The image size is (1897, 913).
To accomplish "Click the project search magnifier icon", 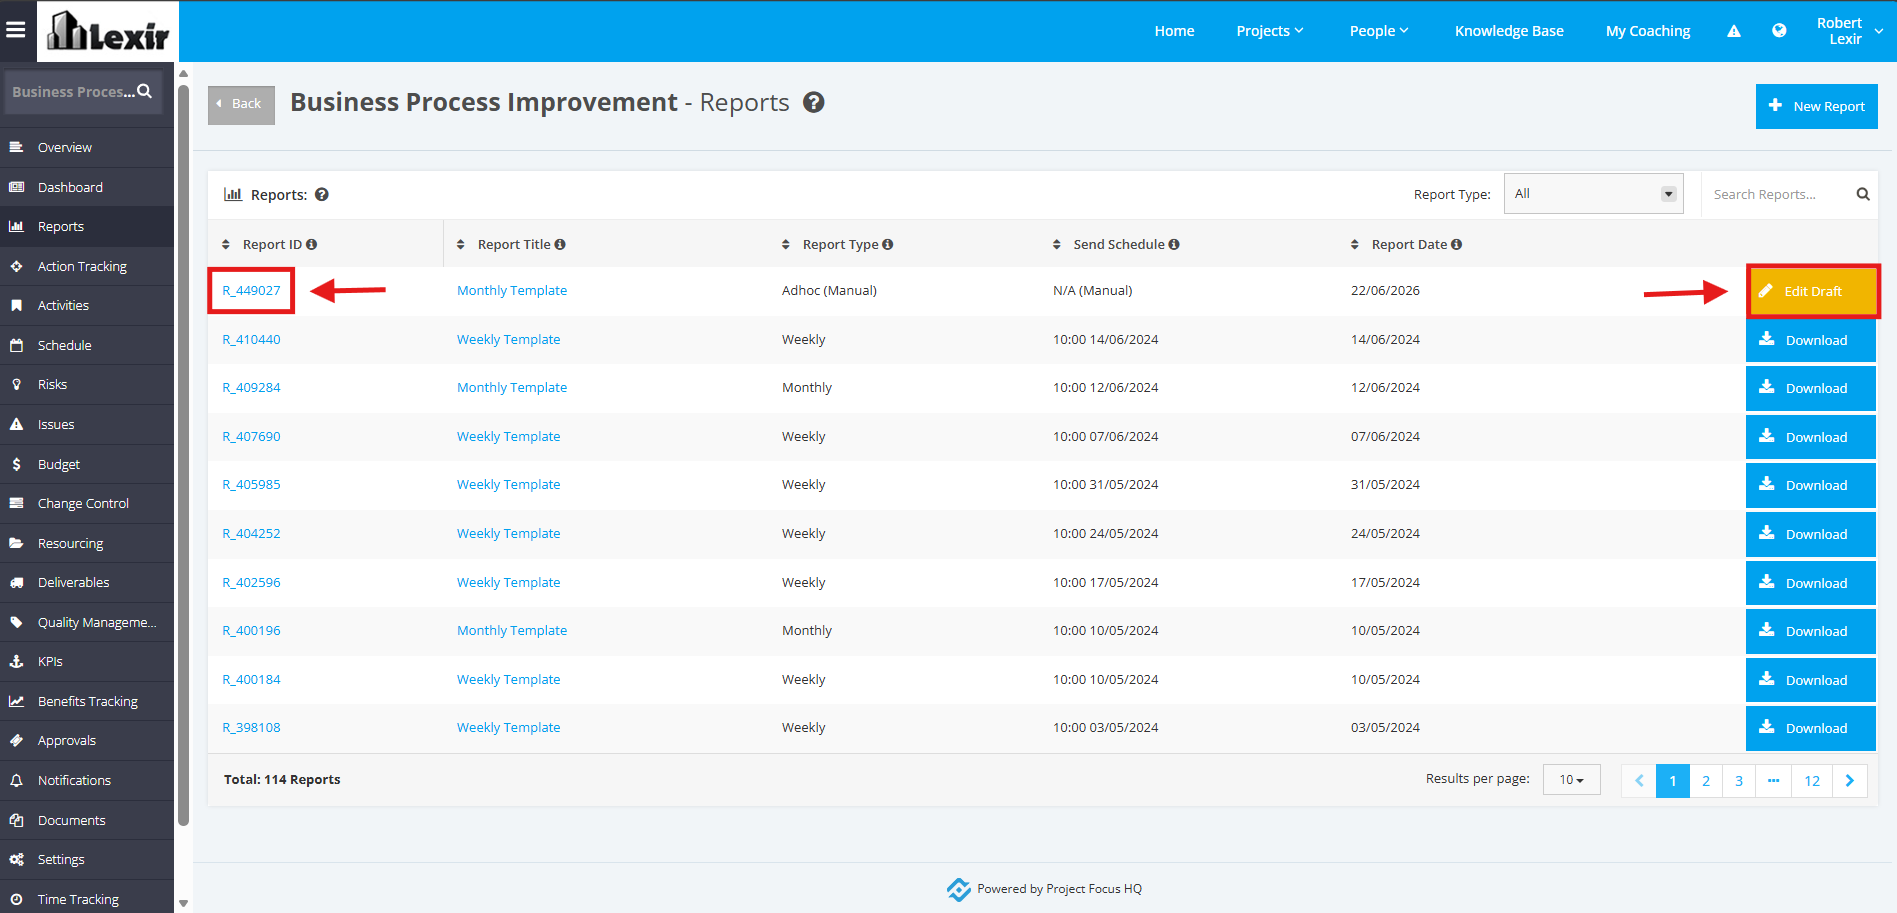I will 145,91.
